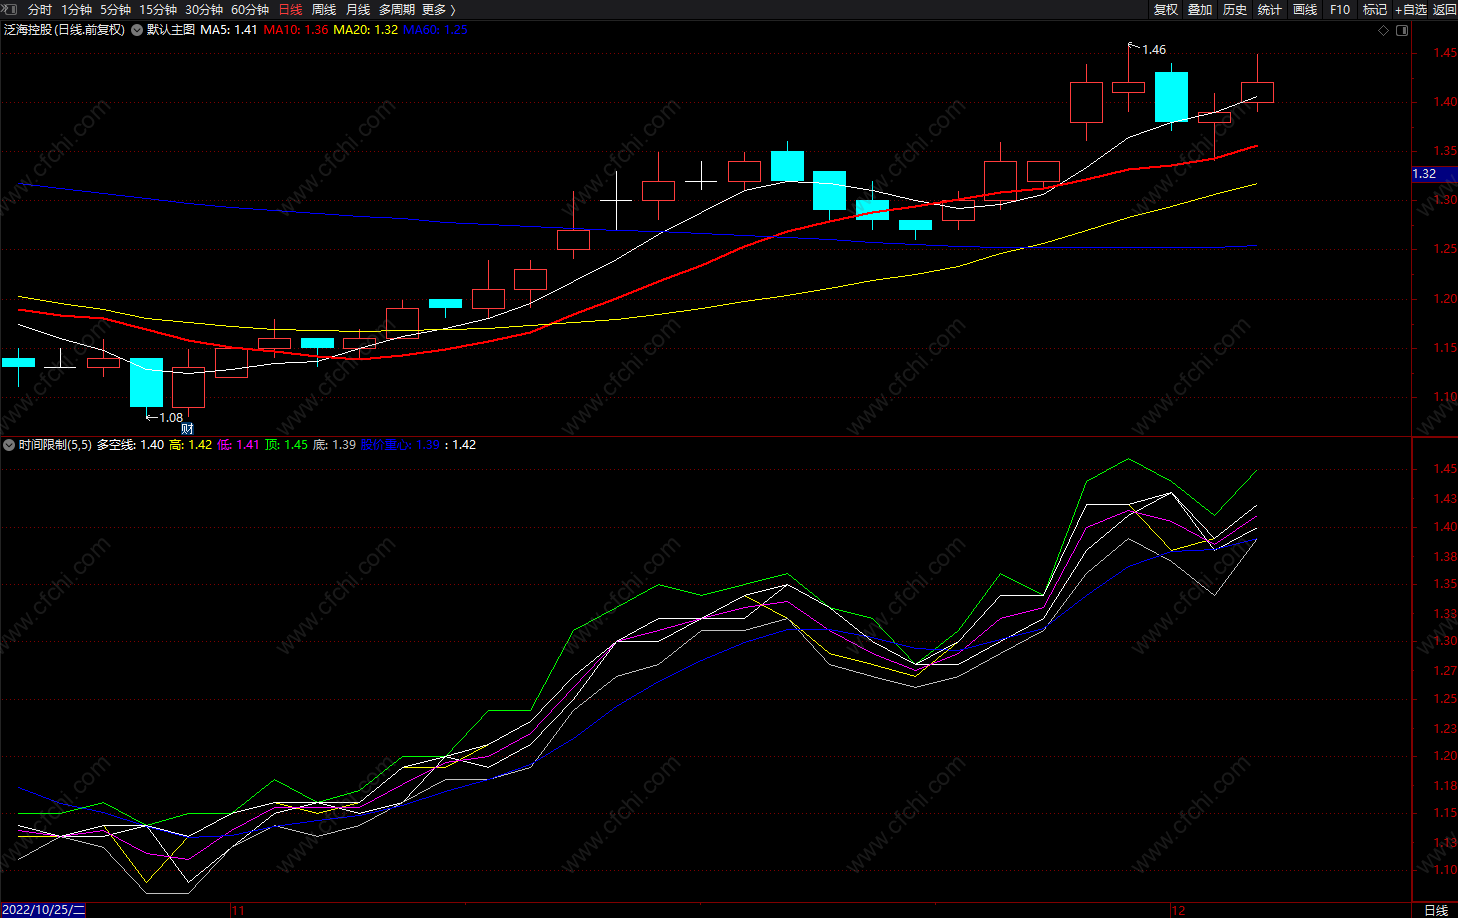Open the 多周期 multi-period view

[x=396, y=9]
